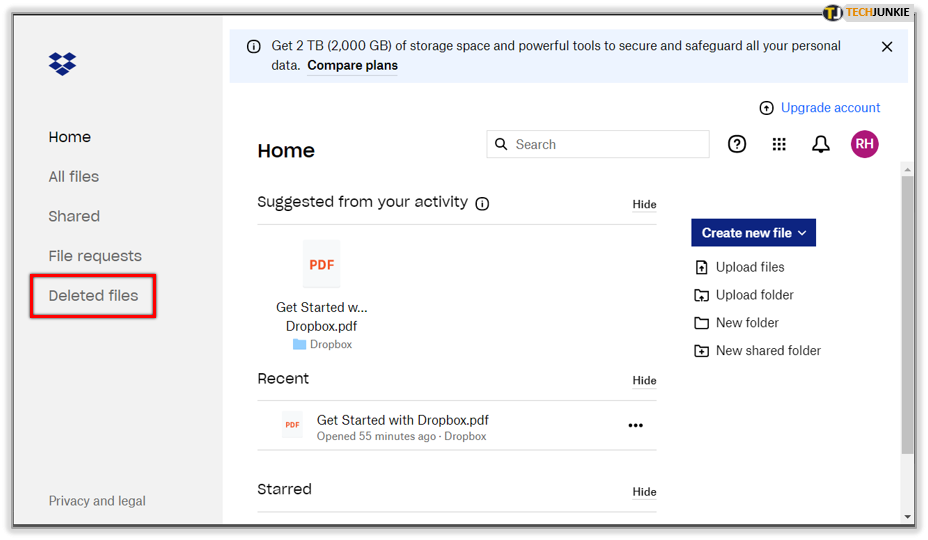
Task: Open the help question mark icon
Action: point(737,144)
